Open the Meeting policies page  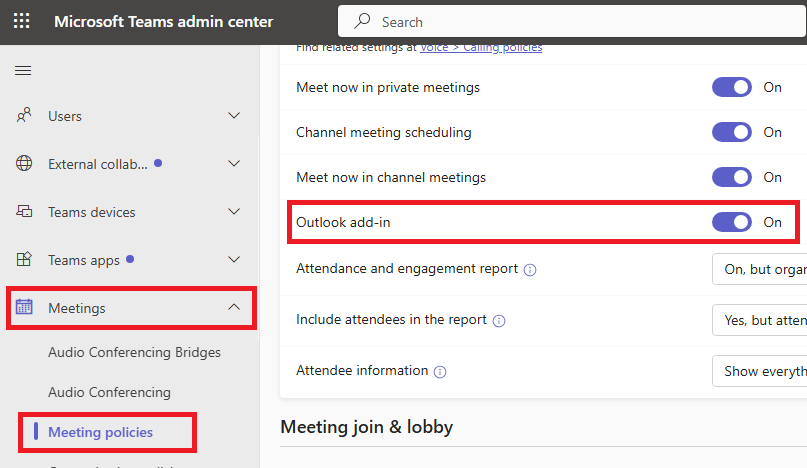[x=100, y=432]
